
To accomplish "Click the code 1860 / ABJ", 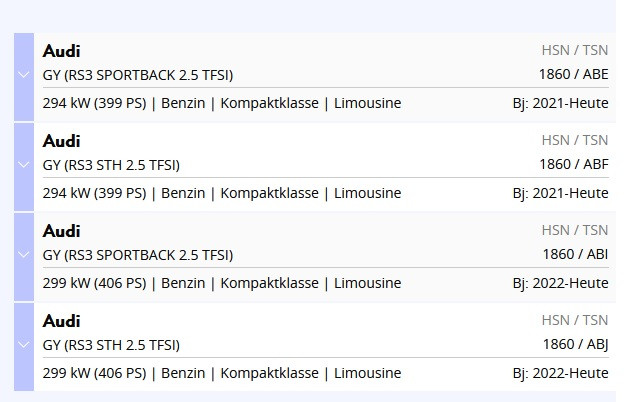I will (x=575, y=344).
